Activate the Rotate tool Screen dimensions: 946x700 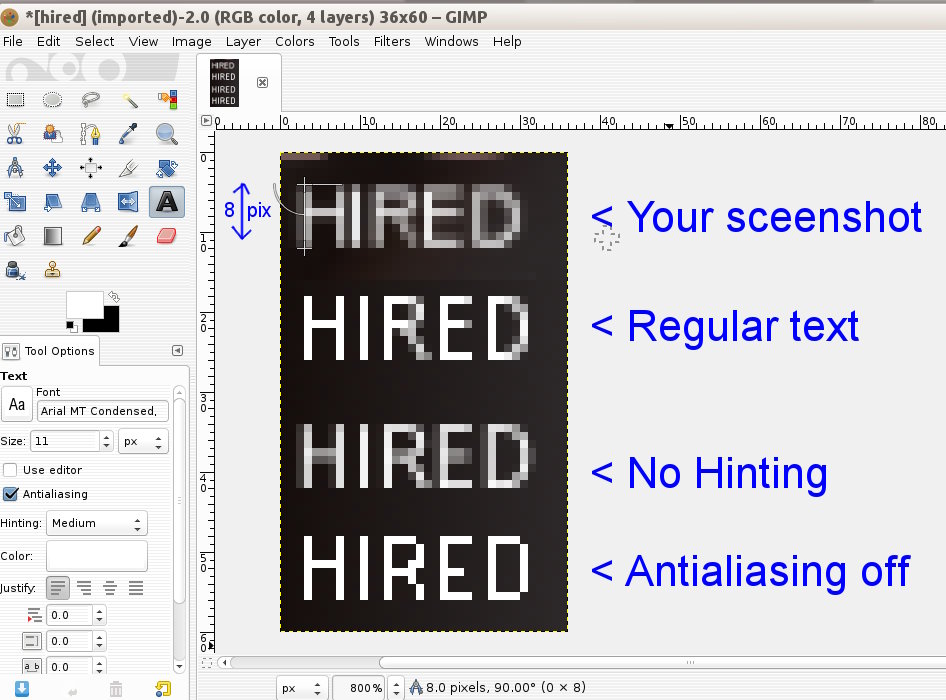167,167
